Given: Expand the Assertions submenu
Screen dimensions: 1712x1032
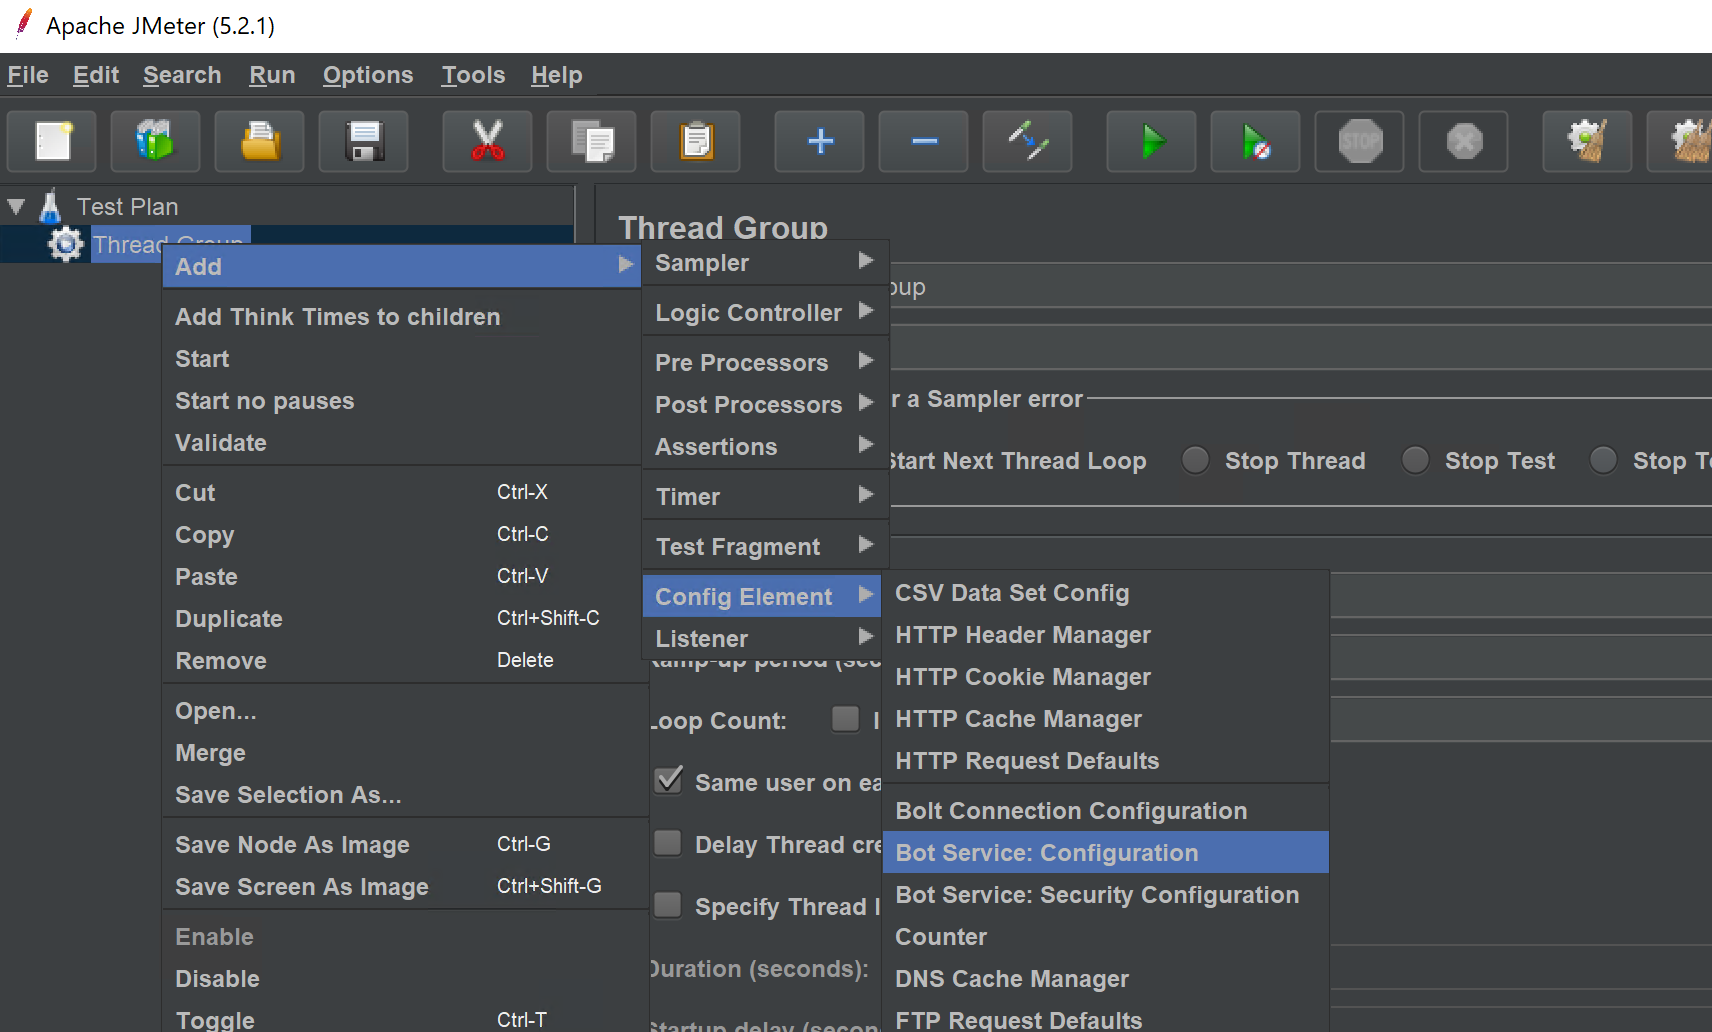Looking at the screenshot, I should (x=765, y=446).
